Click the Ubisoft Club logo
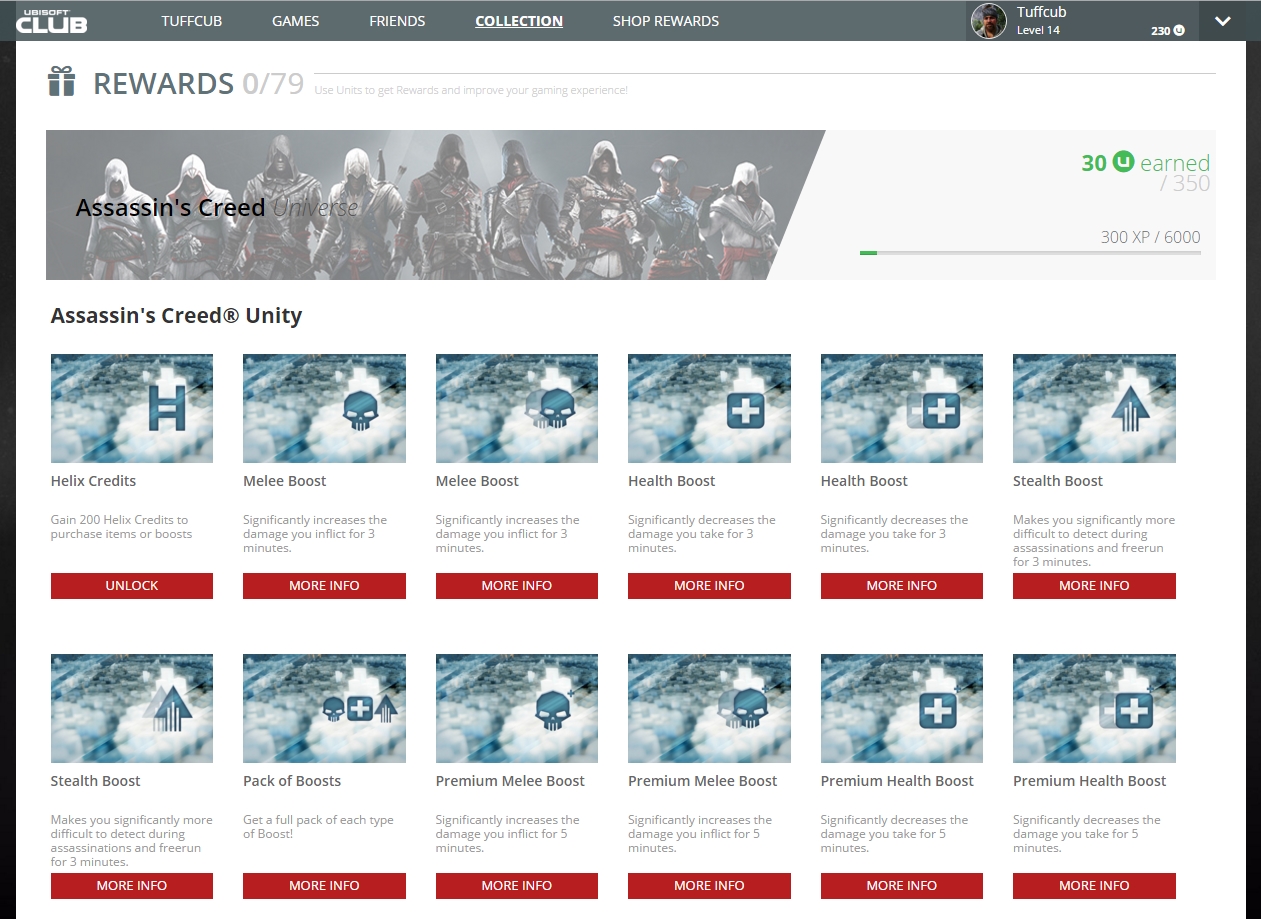The image size is (1261, 919). tap(51, 20)
